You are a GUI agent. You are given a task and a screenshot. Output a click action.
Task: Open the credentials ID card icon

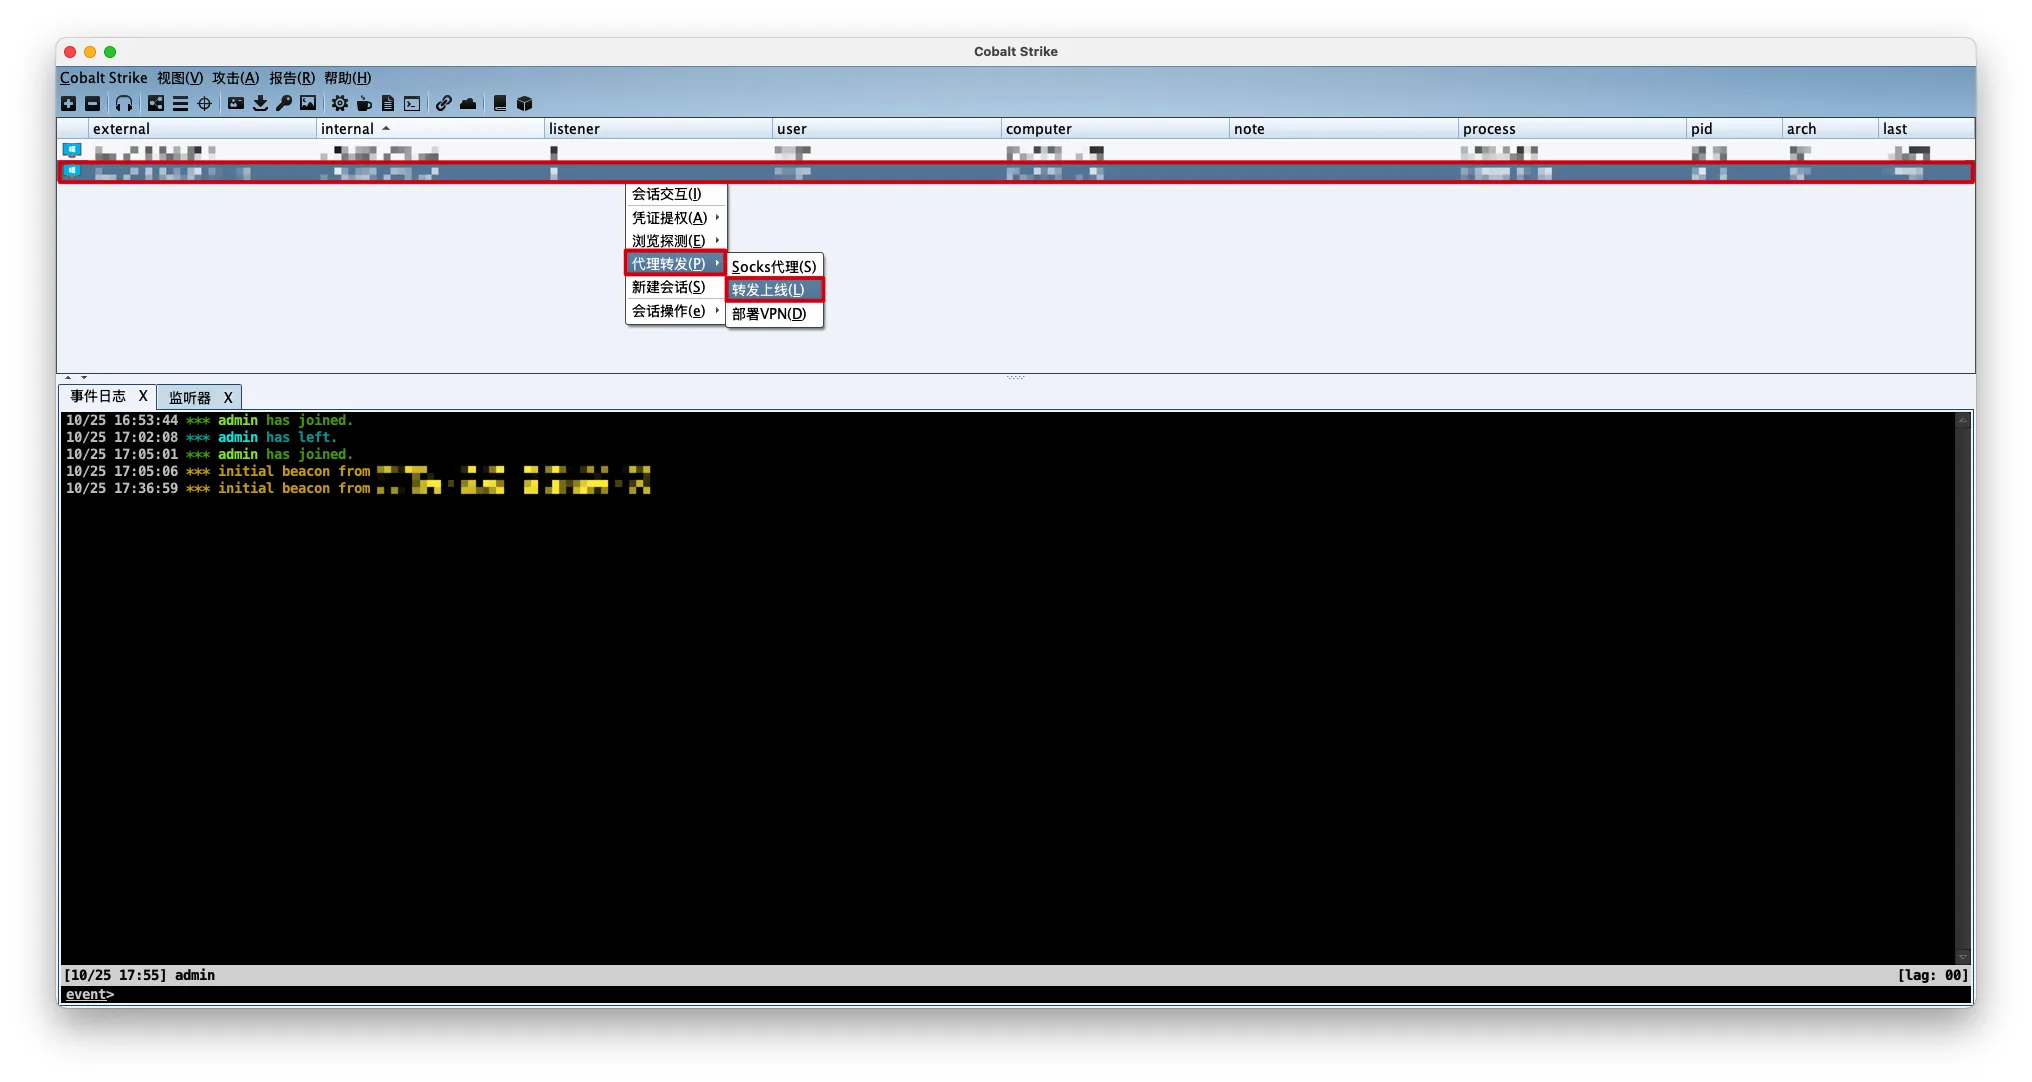pos(236,103)
